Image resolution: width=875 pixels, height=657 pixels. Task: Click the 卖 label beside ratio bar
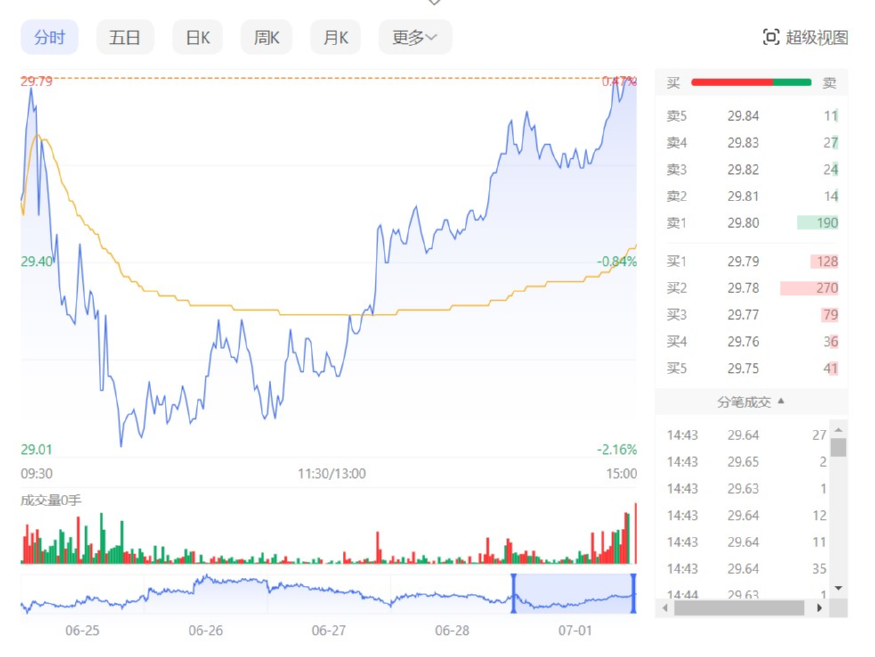829,83
